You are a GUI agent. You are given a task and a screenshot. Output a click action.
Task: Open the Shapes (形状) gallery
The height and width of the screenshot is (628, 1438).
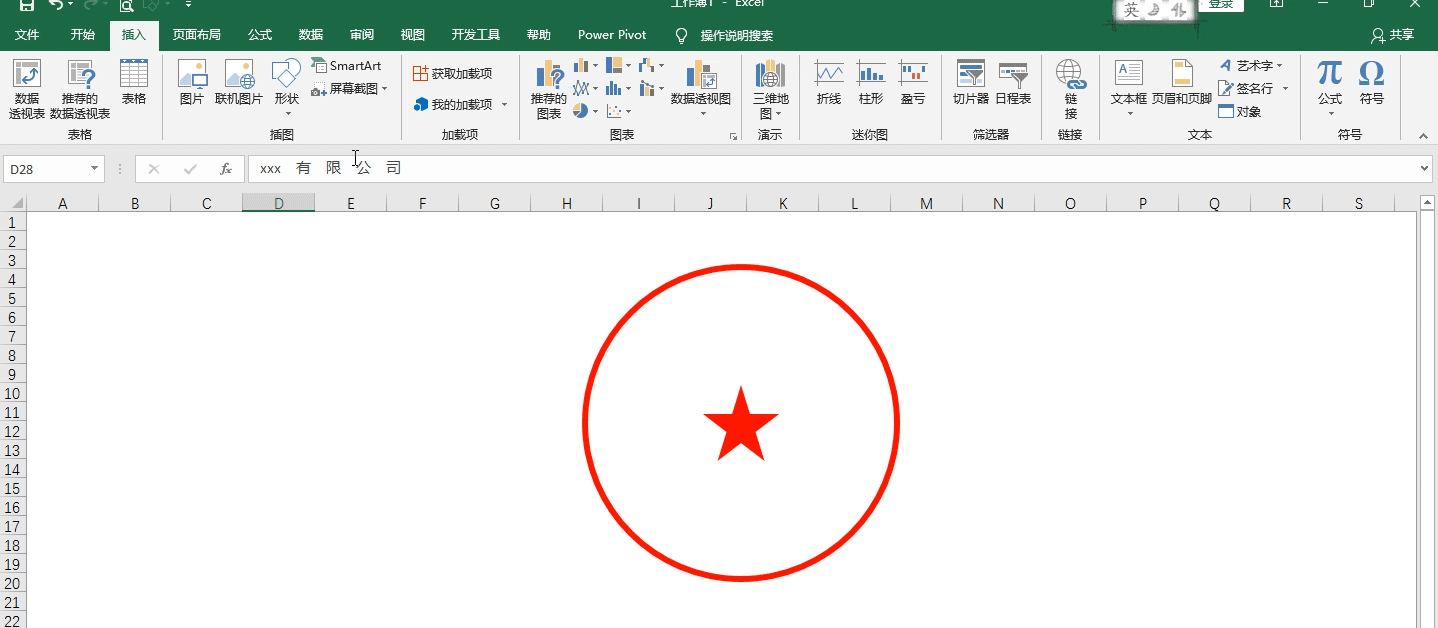tap(287, 89)
